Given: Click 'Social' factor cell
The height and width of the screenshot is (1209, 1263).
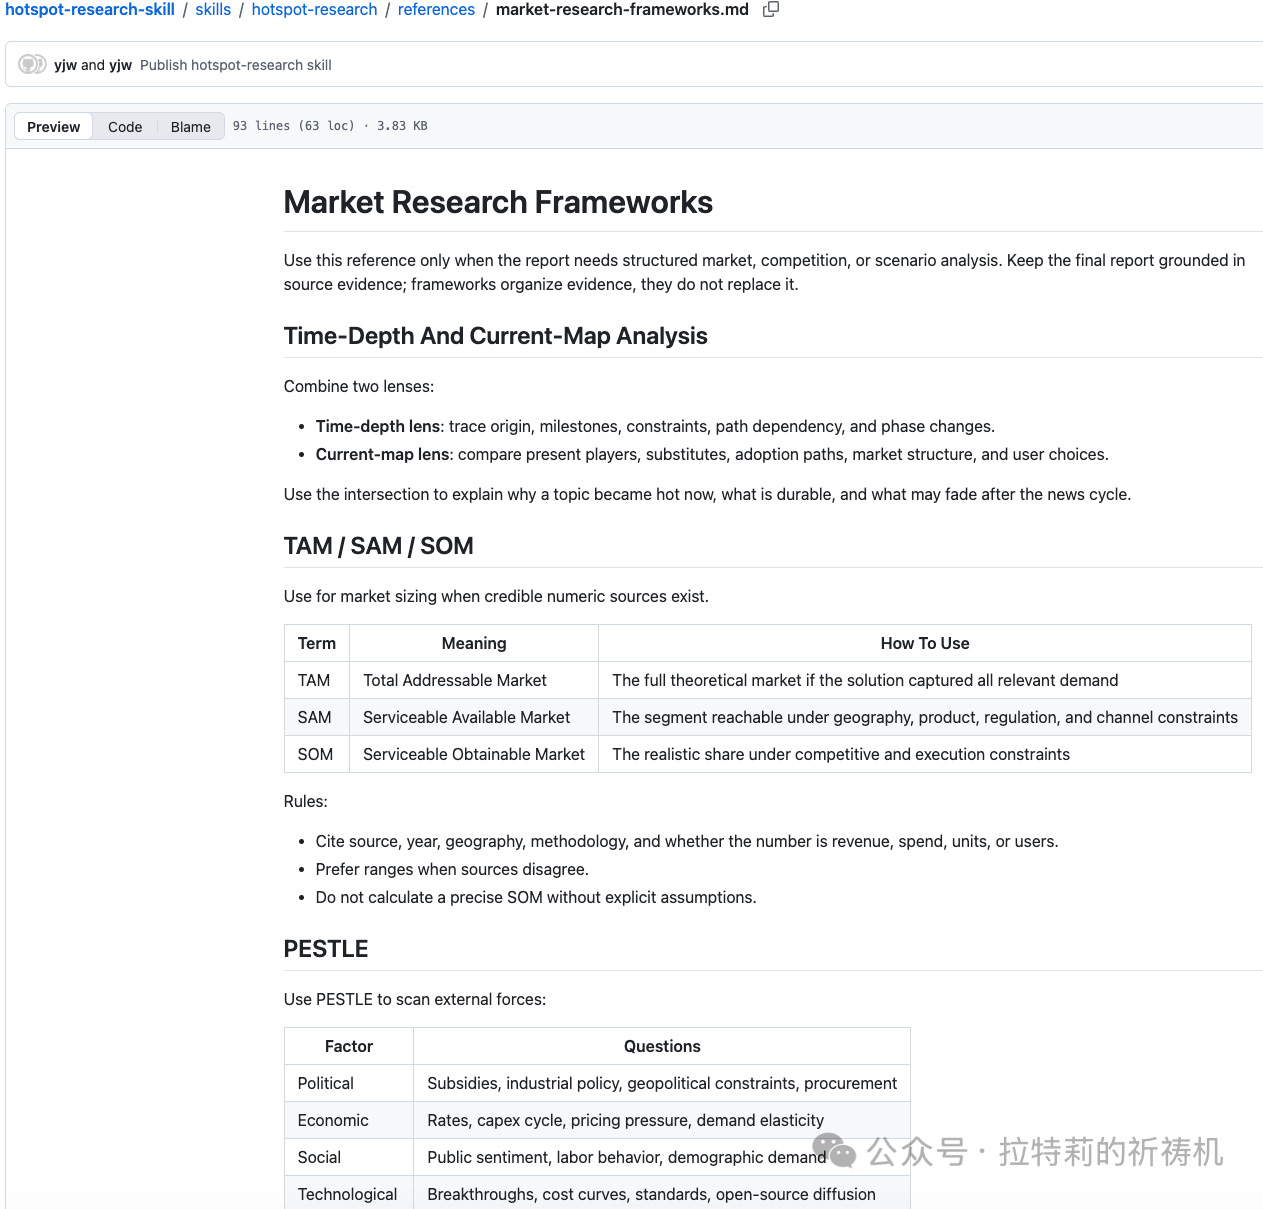Looking at the screenshot, I should [349, 1158].
